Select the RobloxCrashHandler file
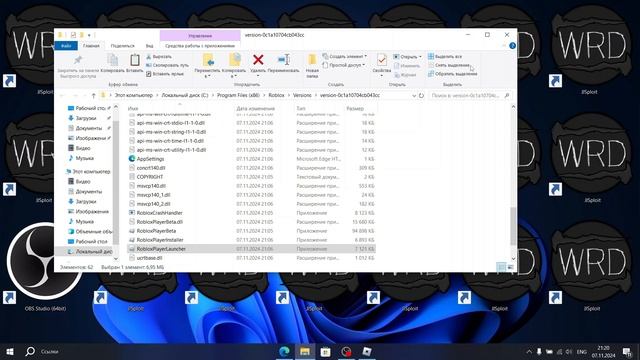Image resolution: width=640 pixels, height=360 pixels. [251, 213]
